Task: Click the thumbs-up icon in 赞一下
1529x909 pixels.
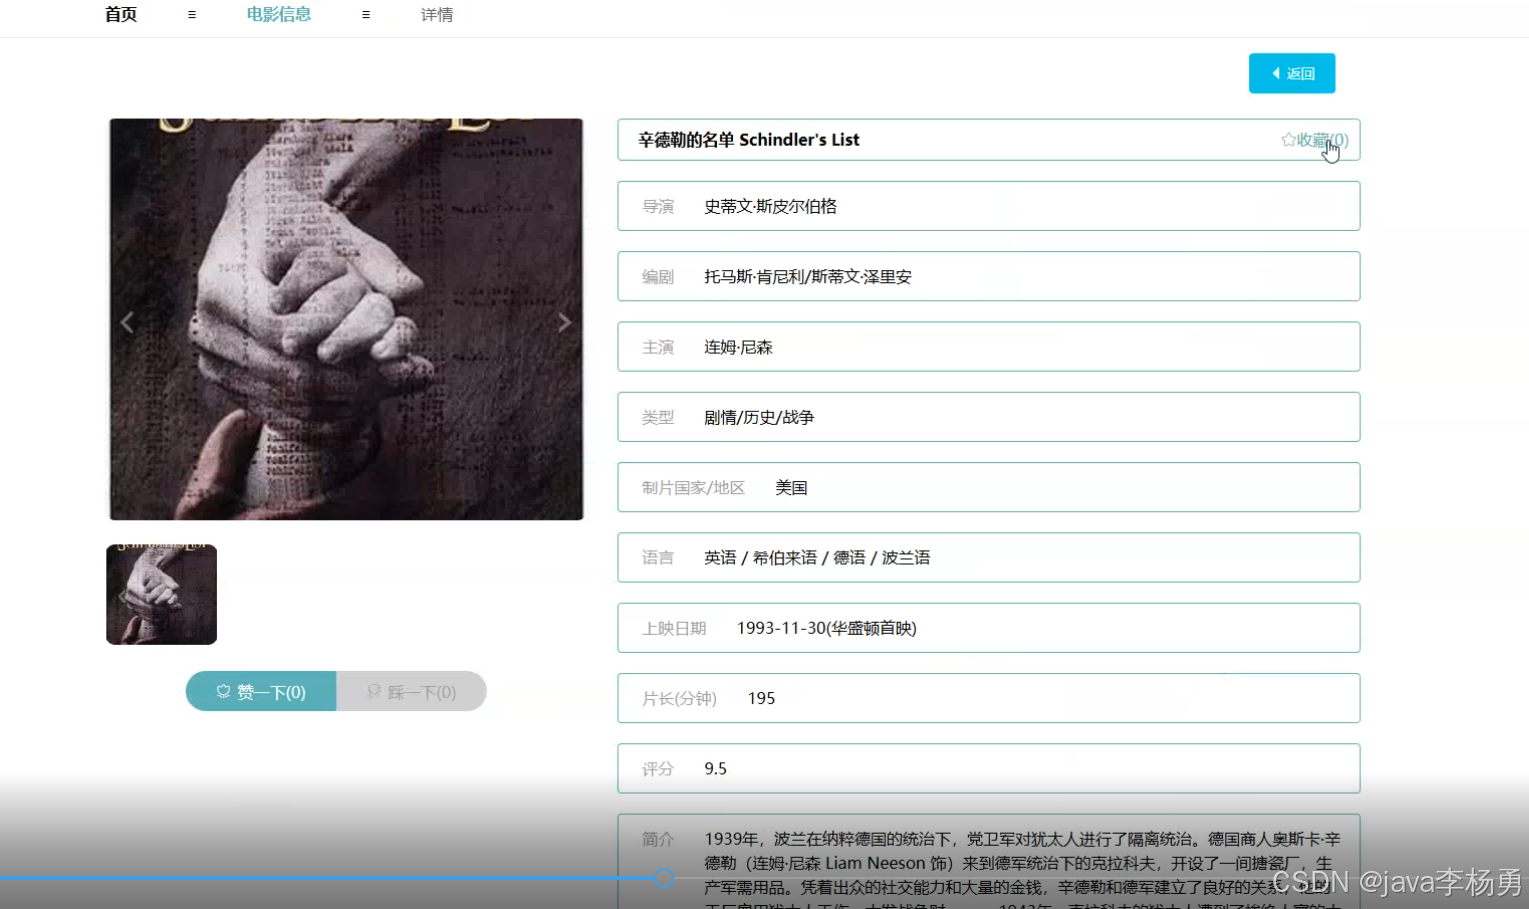Action: pyautogui.click(x=224, y=692)
